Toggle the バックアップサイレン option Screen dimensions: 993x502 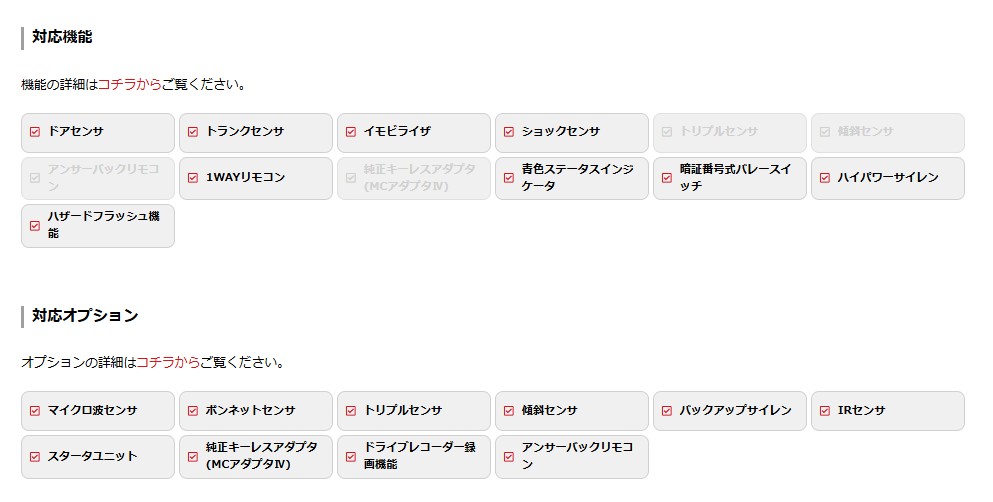667,411
